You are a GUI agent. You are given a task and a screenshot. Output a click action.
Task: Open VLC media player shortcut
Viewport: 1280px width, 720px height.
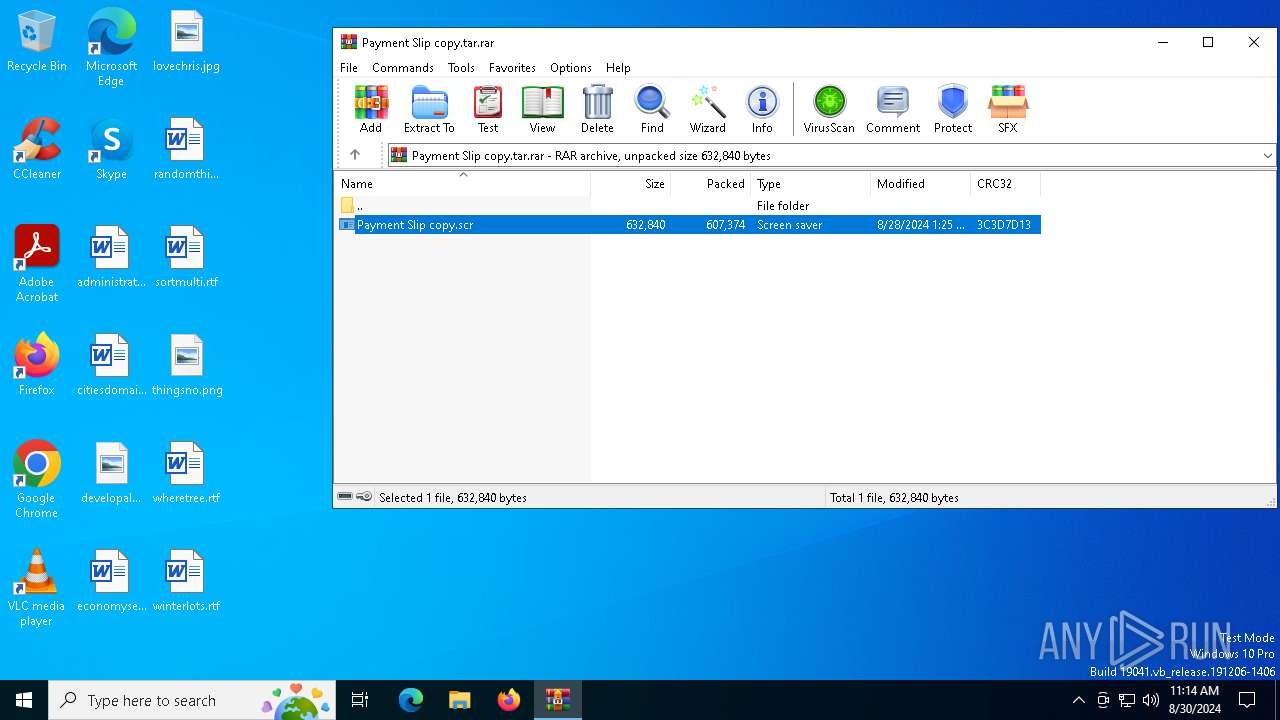pos(37,588)
